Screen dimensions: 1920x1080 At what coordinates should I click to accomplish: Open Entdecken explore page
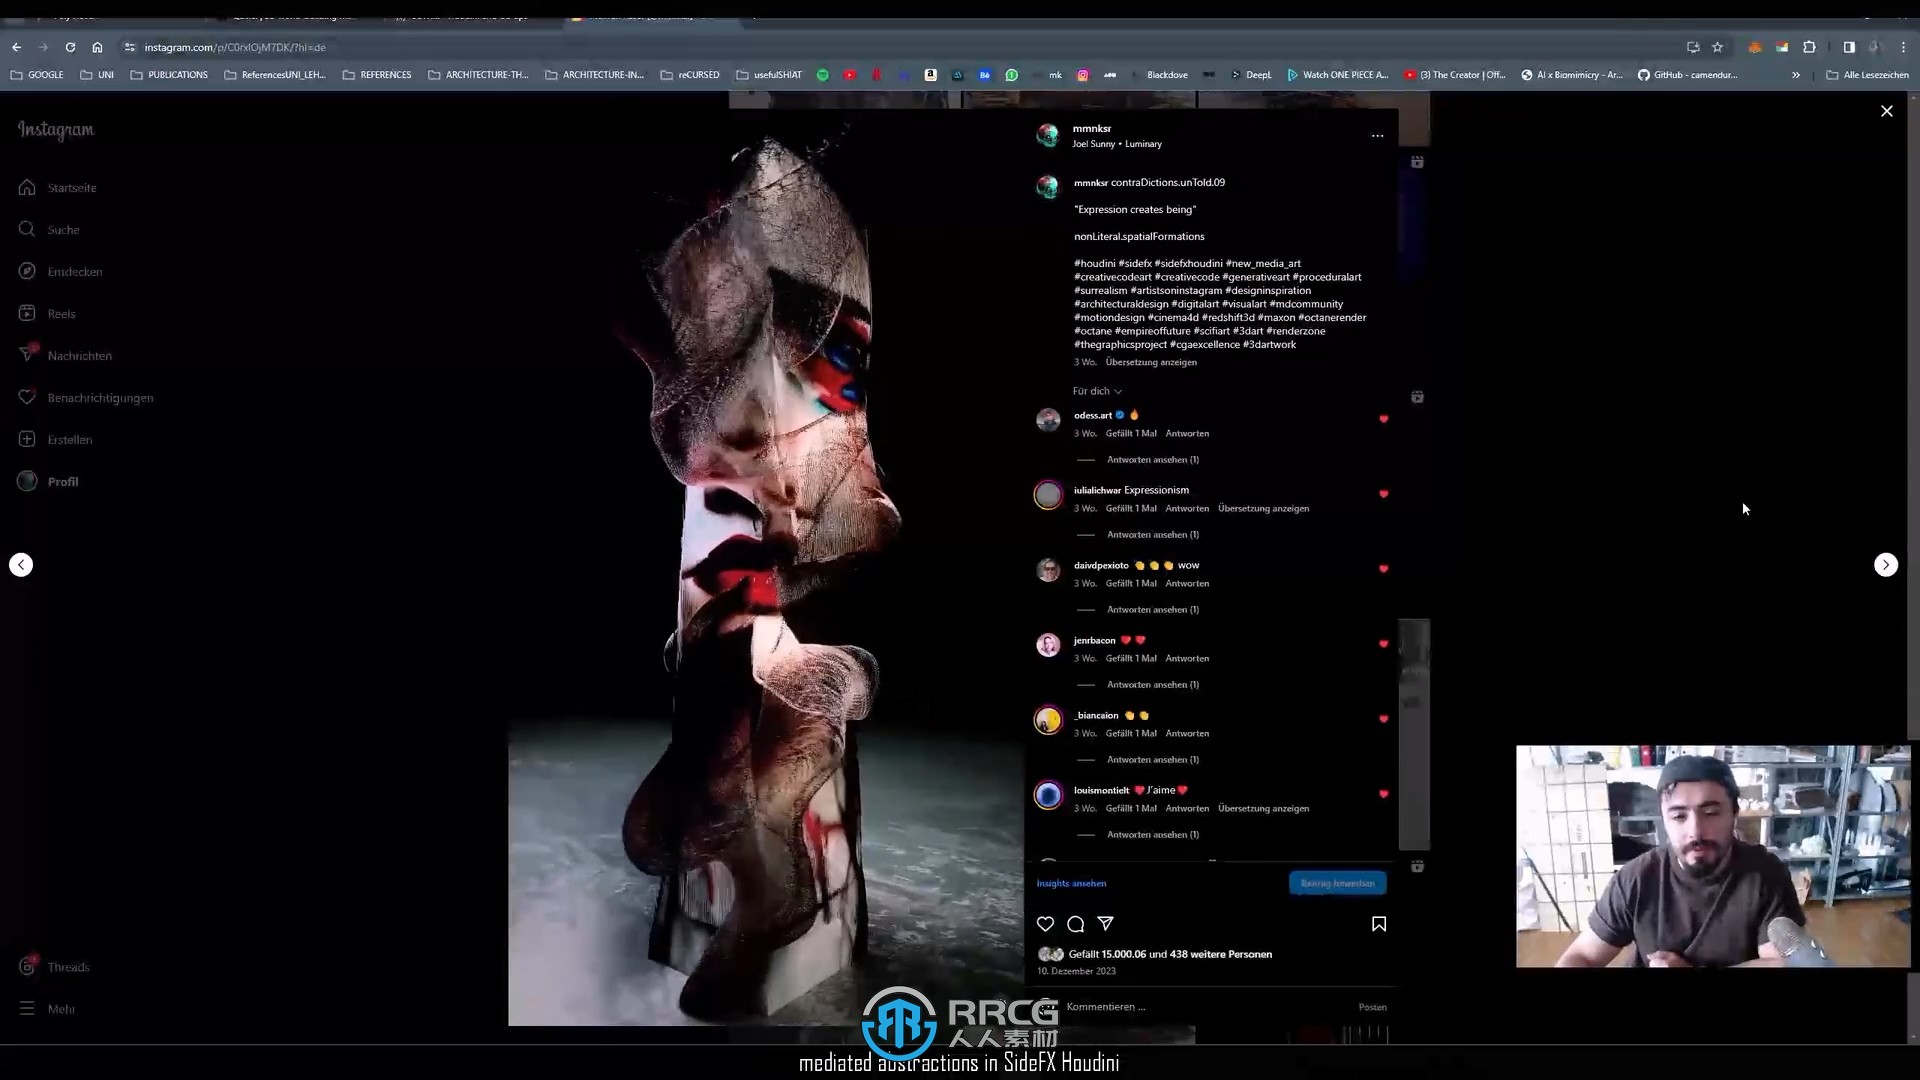(x=60, y=272)
